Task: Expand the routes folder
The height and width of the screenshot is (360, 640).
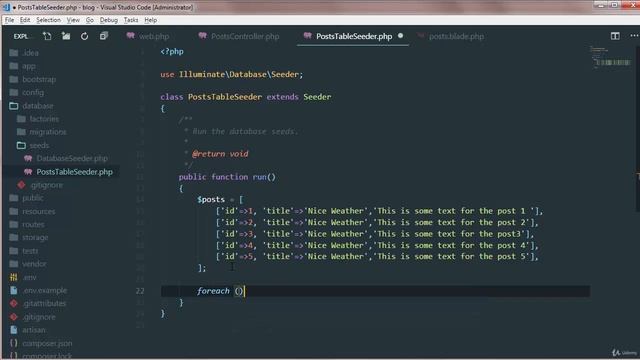Action: pos(33,224)
